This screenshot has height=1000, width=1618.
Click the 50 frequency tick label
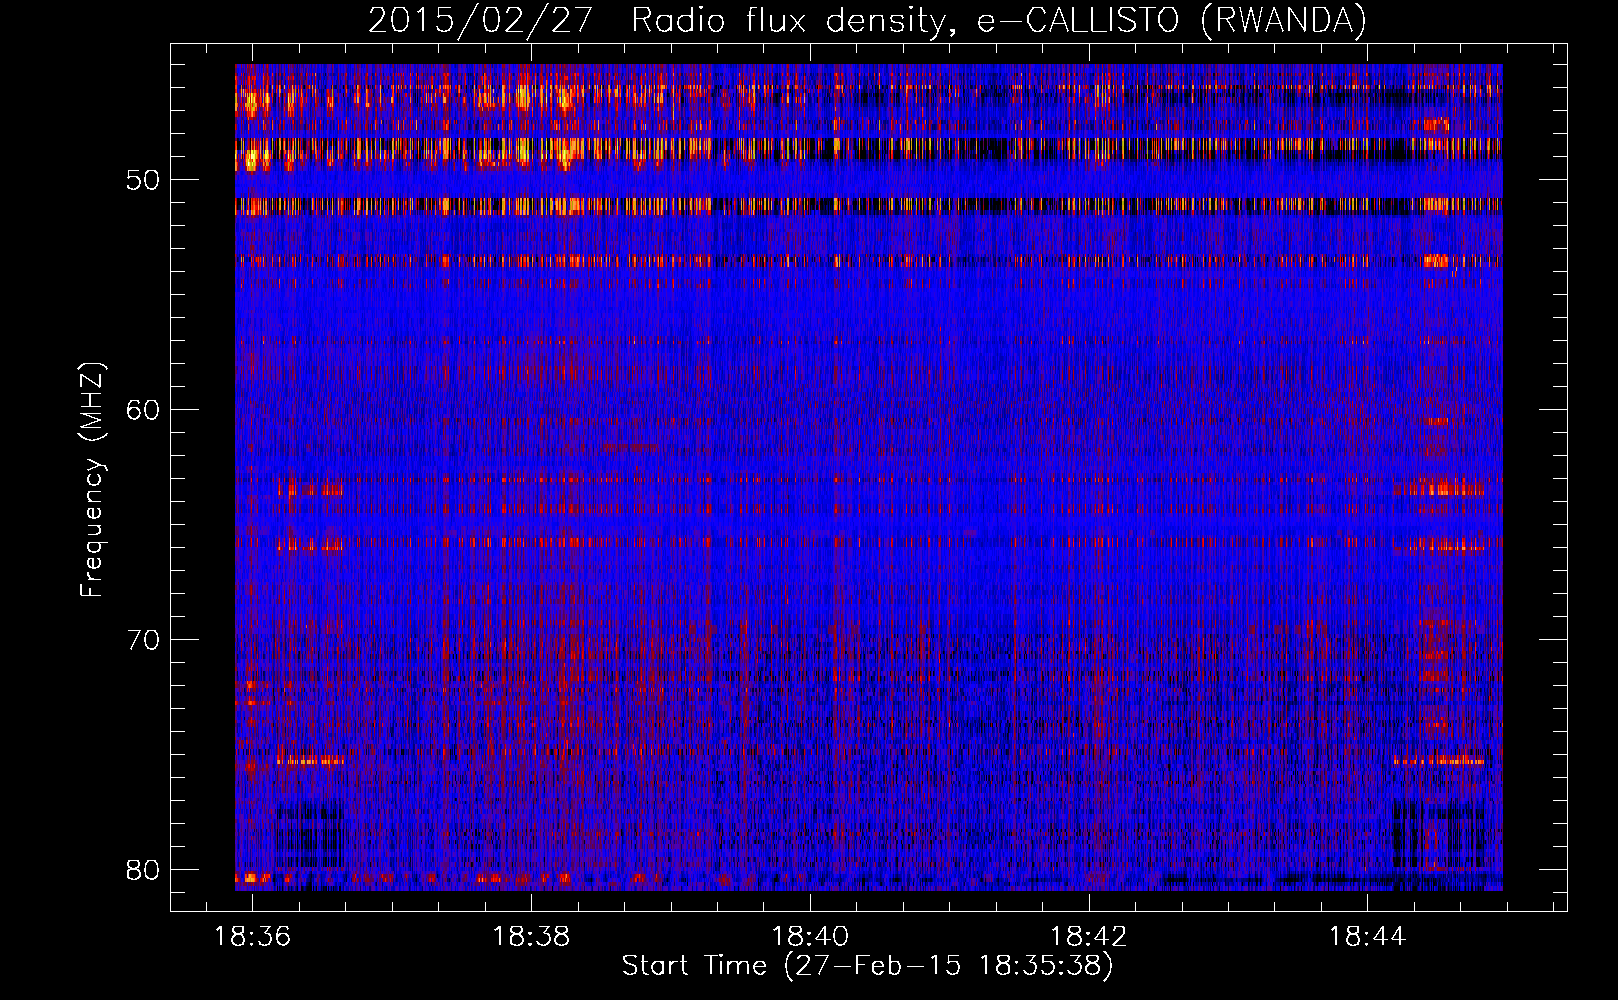coord(144,180)
